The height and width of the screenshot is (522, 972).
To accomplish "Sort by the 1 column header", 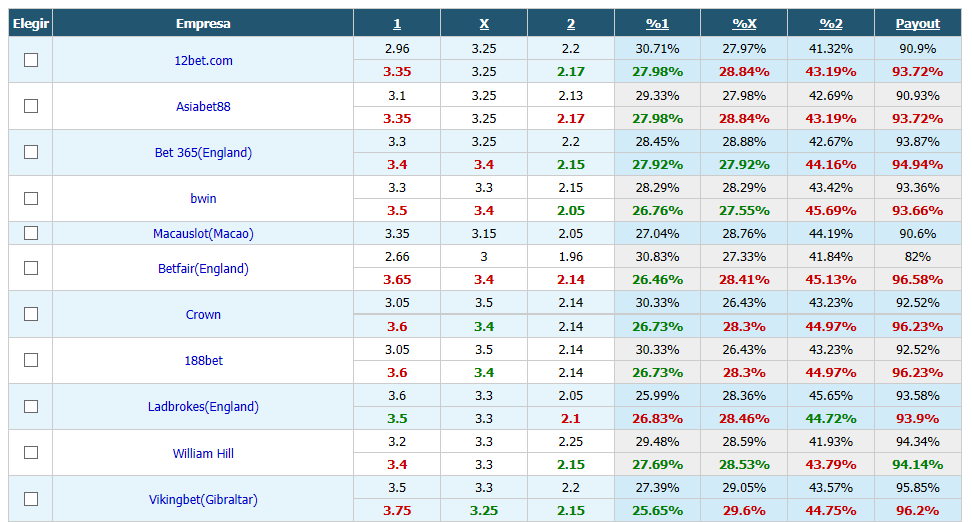I will tap(397, 24).
